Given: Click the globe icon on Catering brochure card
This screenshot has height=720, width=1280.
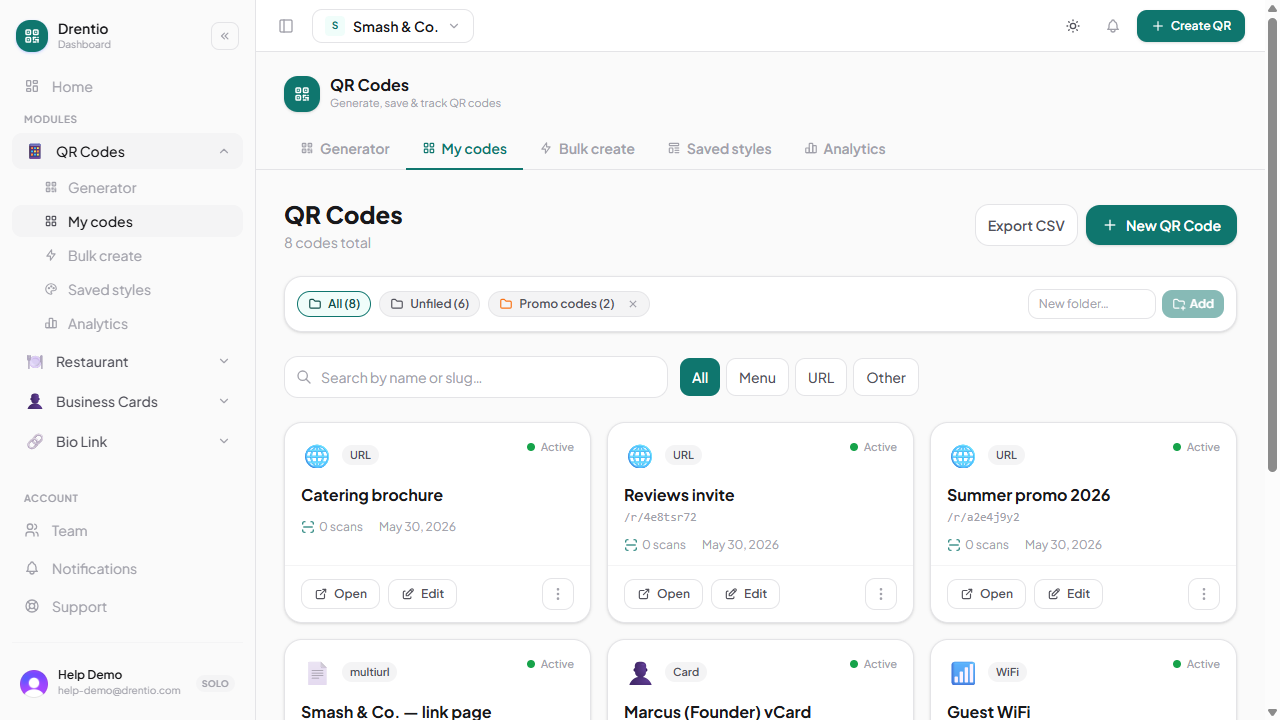Looking at the screenshot, I should (x=317, y=456).
